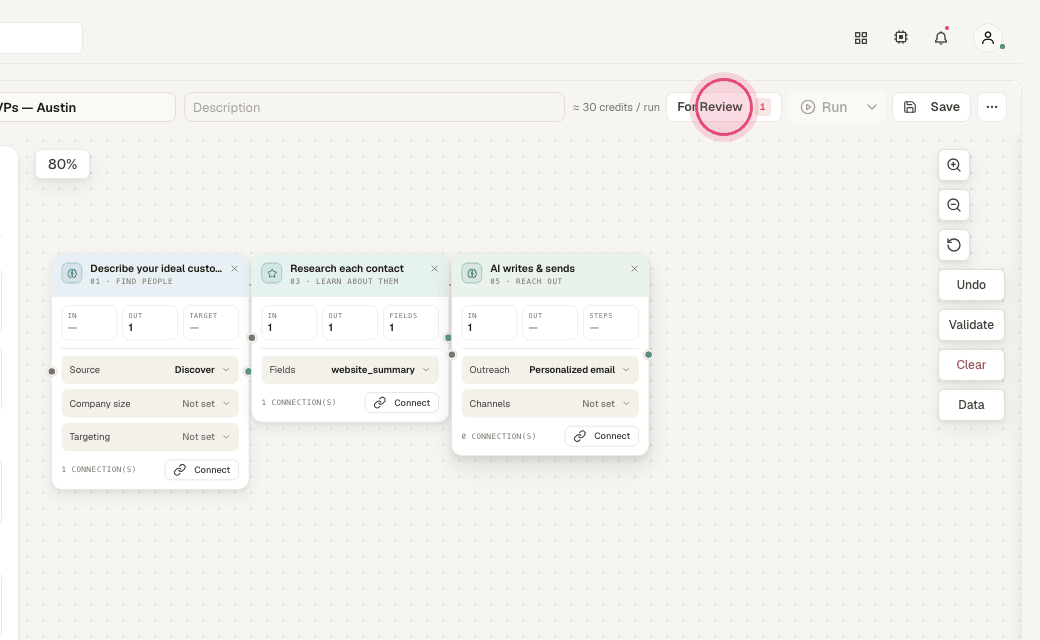Click the brain icon on Describe node
Screen dimensions: 1040x640
(72, 273)
